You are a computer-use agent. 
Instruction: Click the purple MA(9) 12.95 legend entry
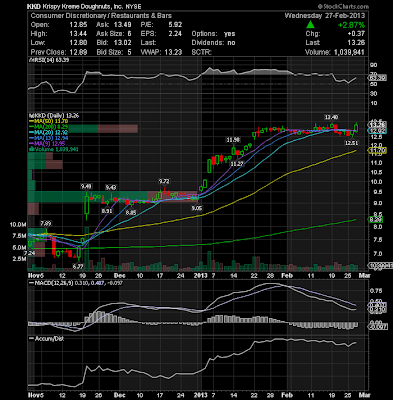click(48, 144)
